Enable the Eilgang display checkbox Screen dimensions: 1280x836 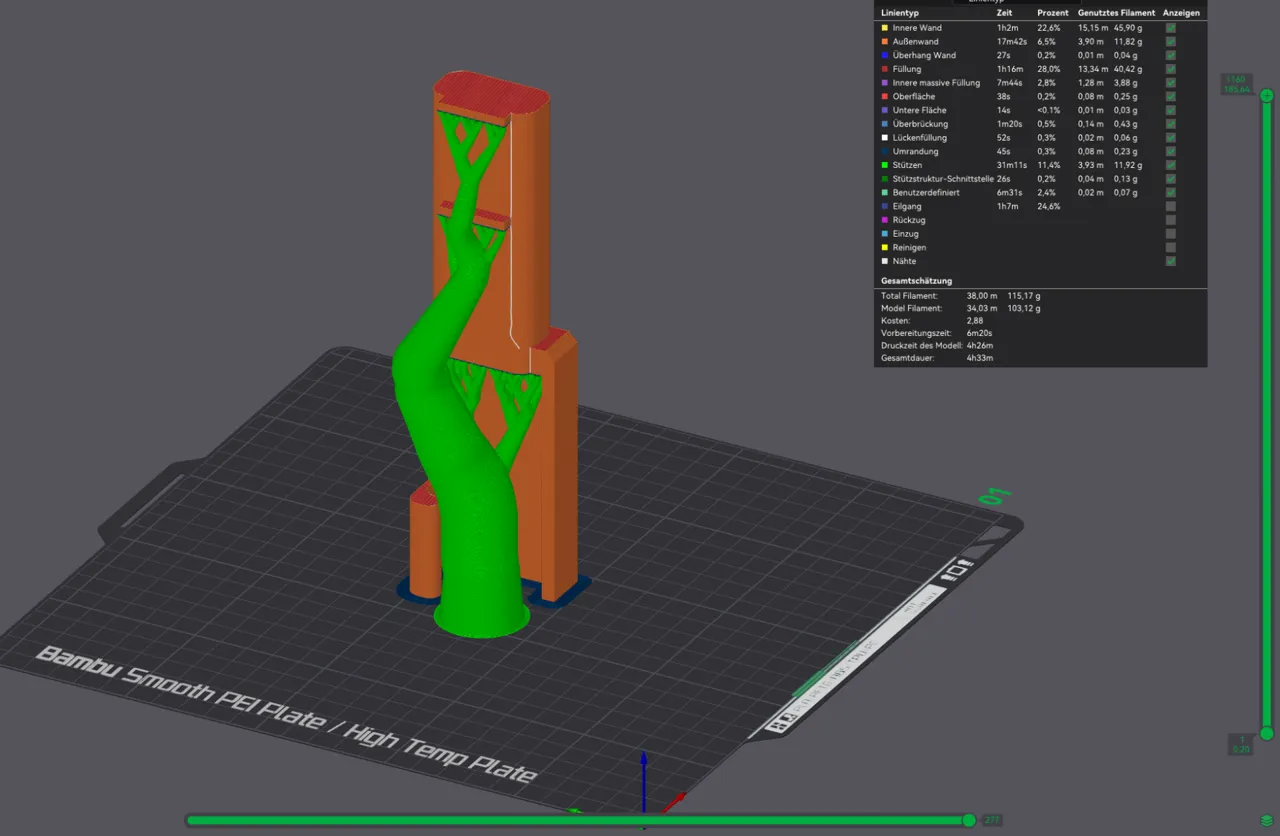(x=1170, y=206)
